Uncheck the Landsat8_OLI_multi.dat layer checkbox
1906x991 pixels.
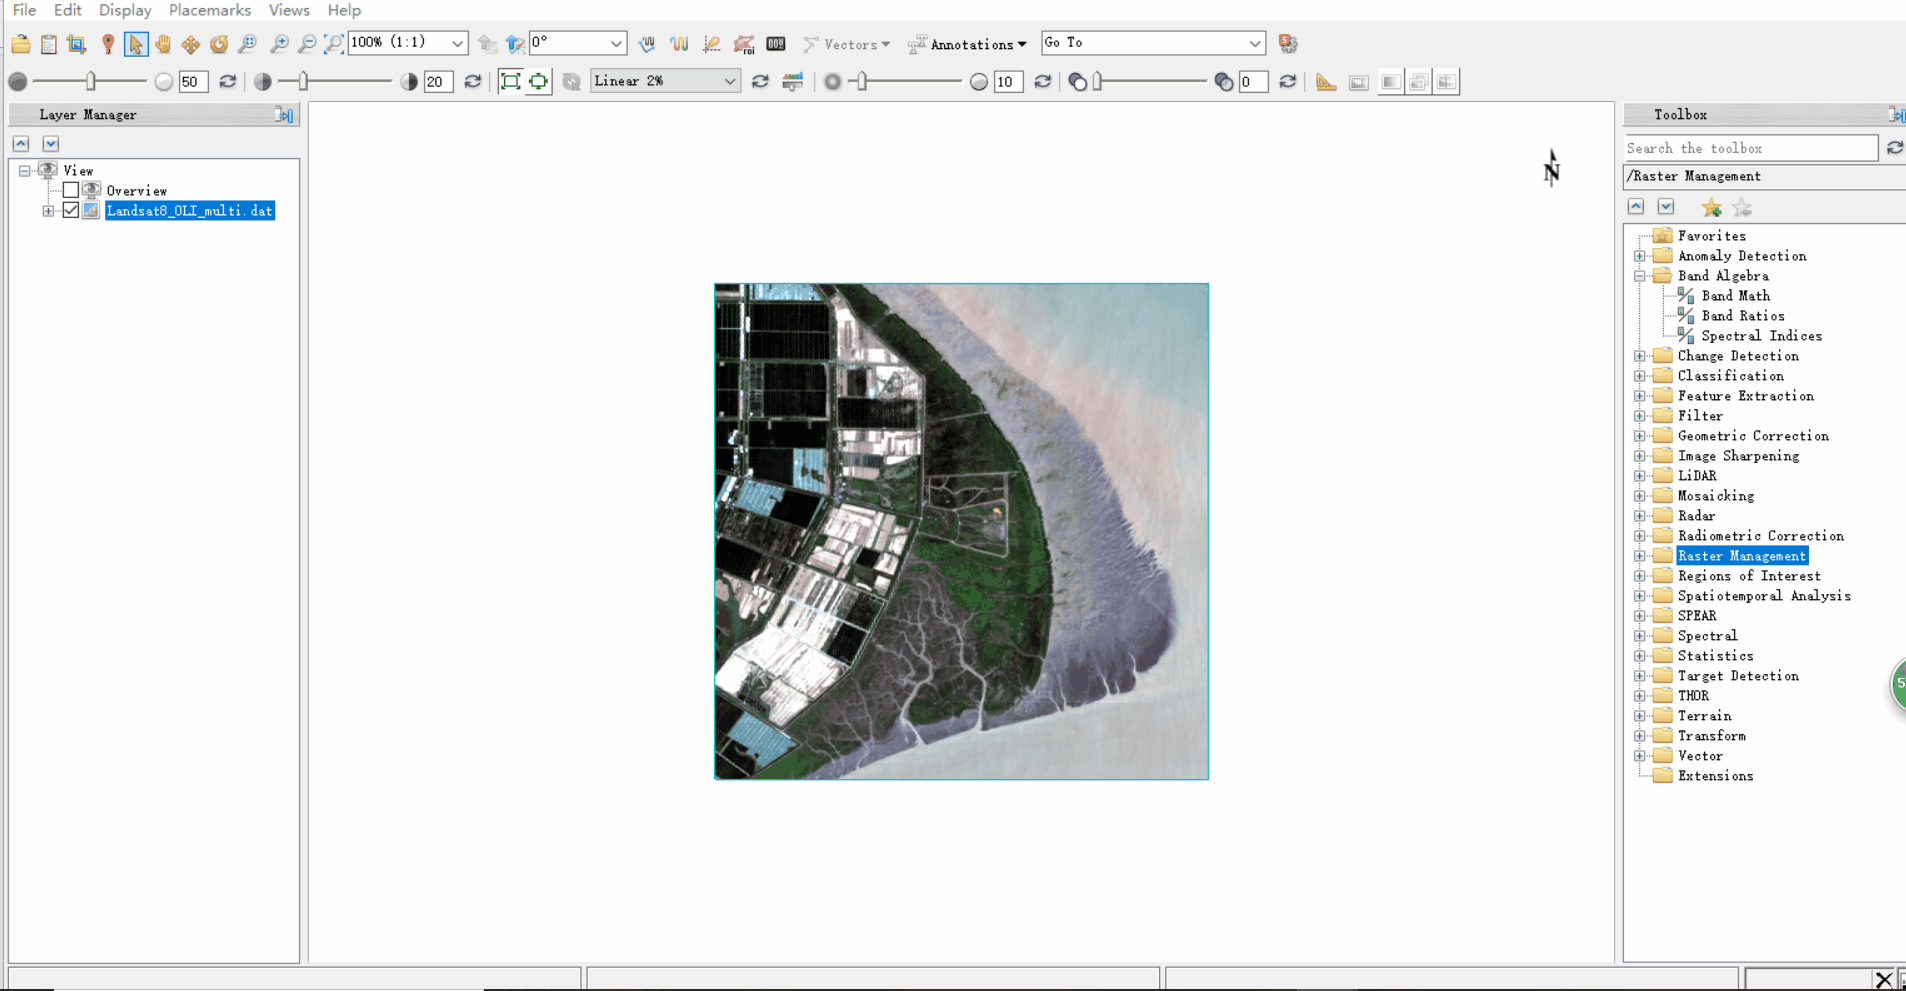71,210
